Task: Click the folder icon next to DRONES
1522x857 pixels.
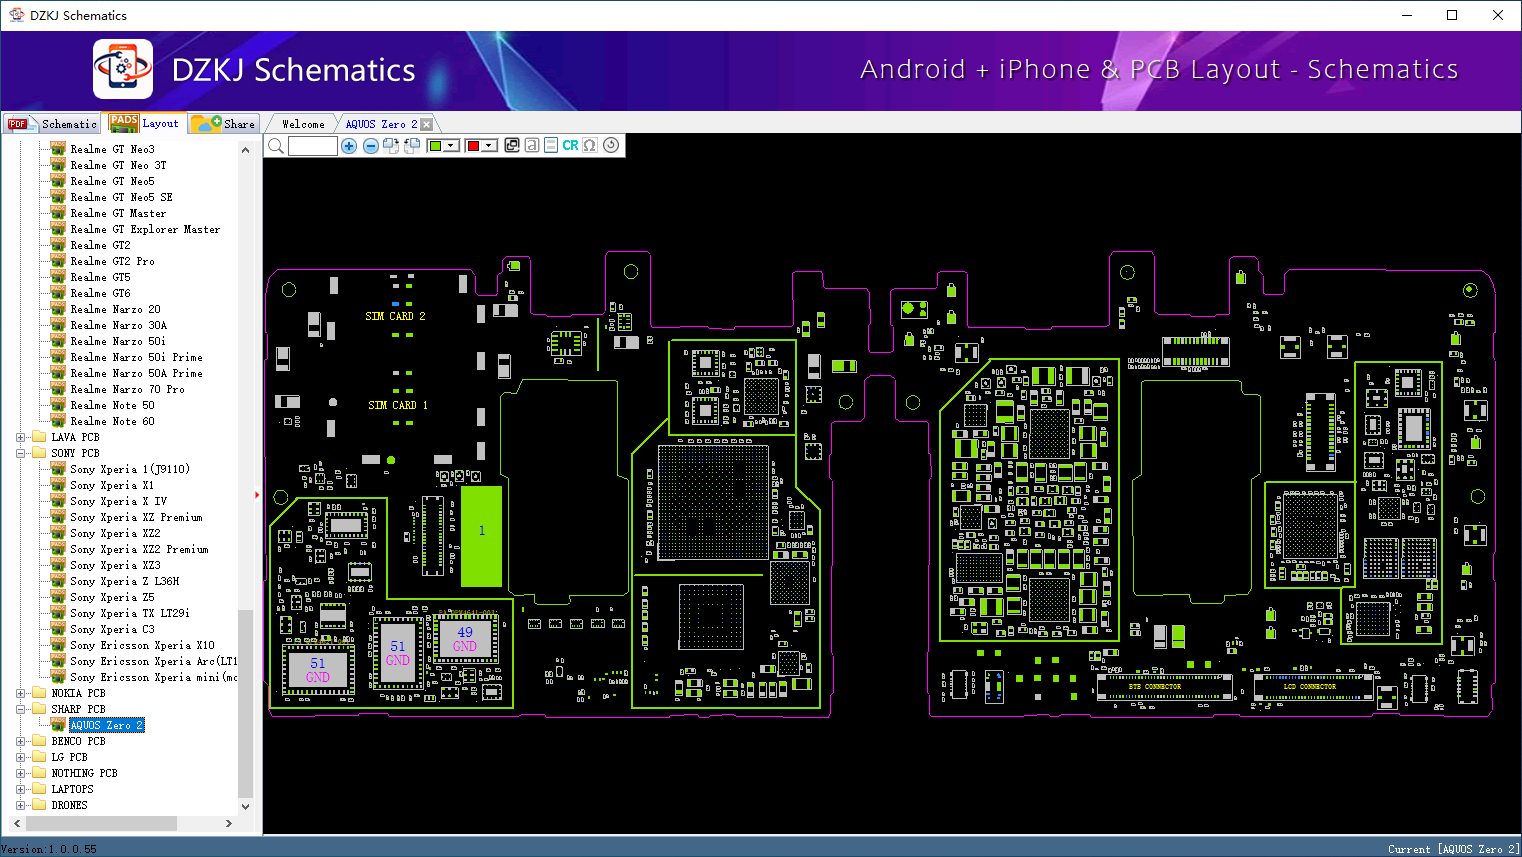Action: (x=39, y=805)
